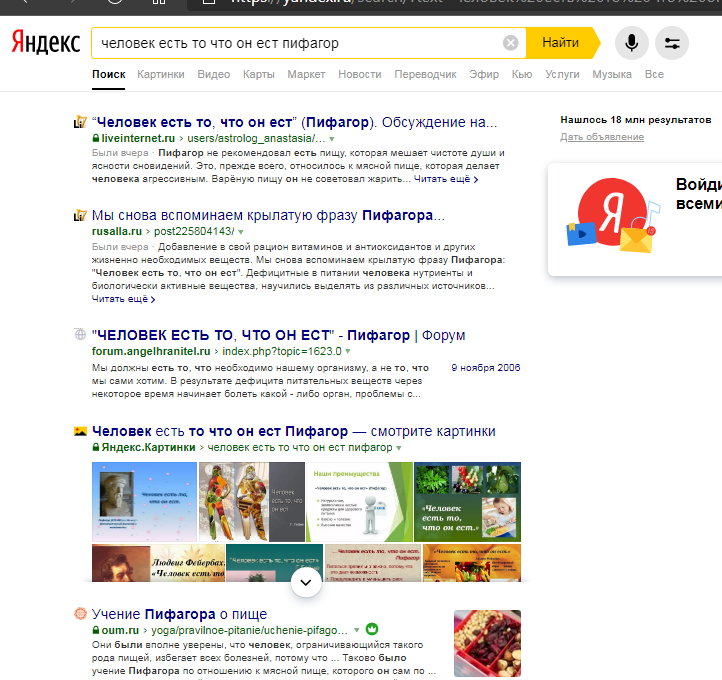Click the globe favicon beside the forum result
722x680 pixels.
80,335
